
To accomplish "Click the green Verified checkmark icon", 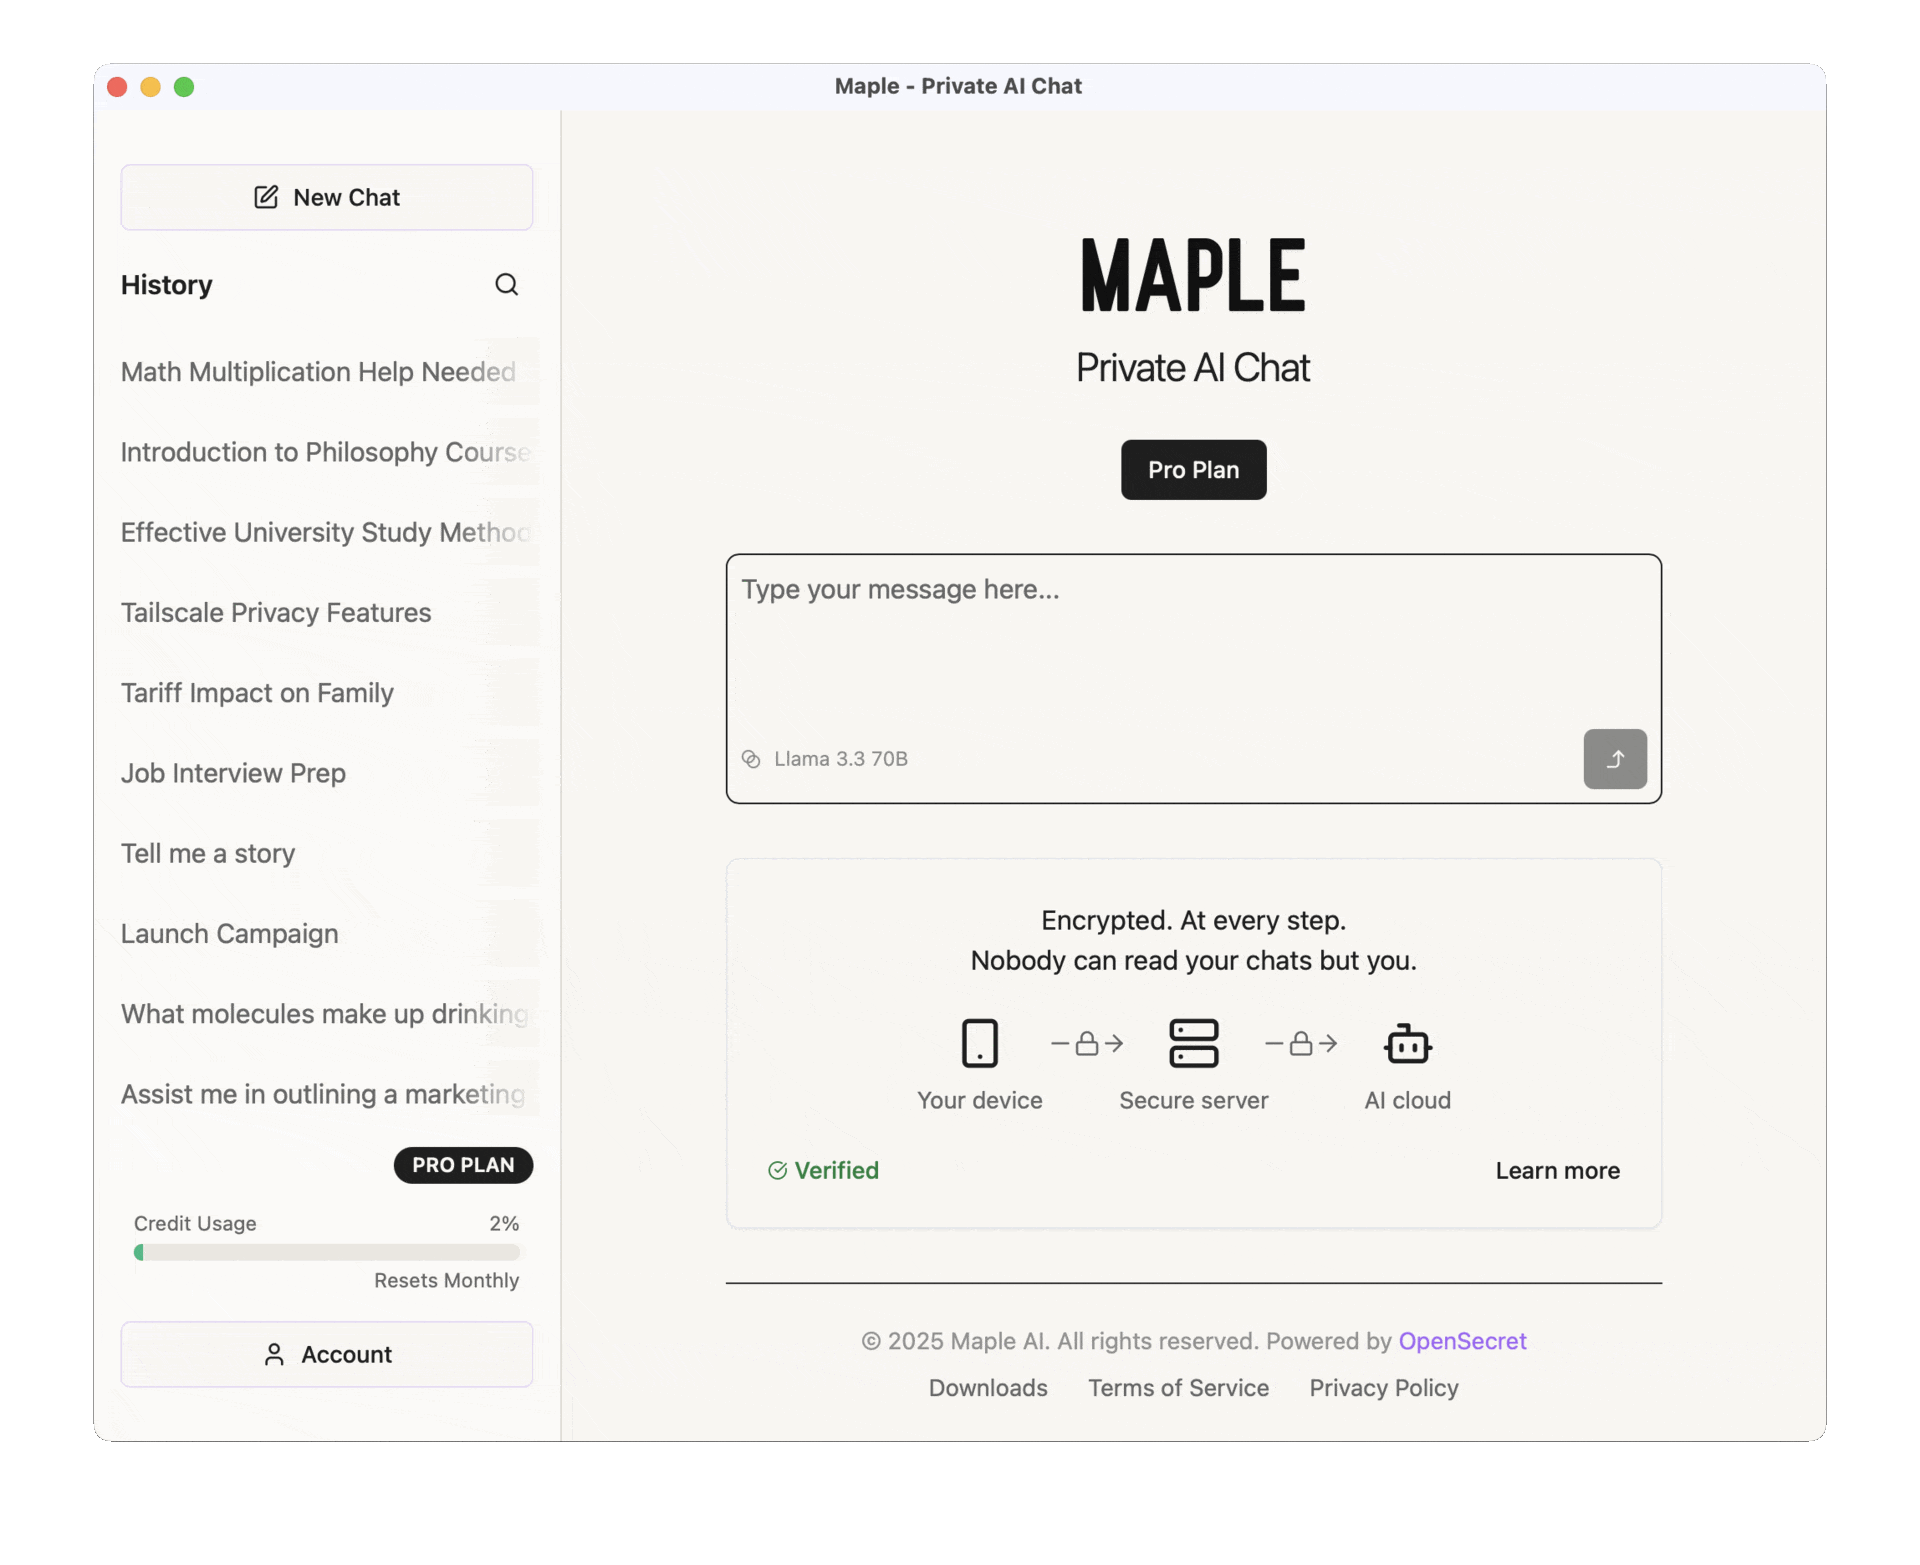I will [777, 1171].
